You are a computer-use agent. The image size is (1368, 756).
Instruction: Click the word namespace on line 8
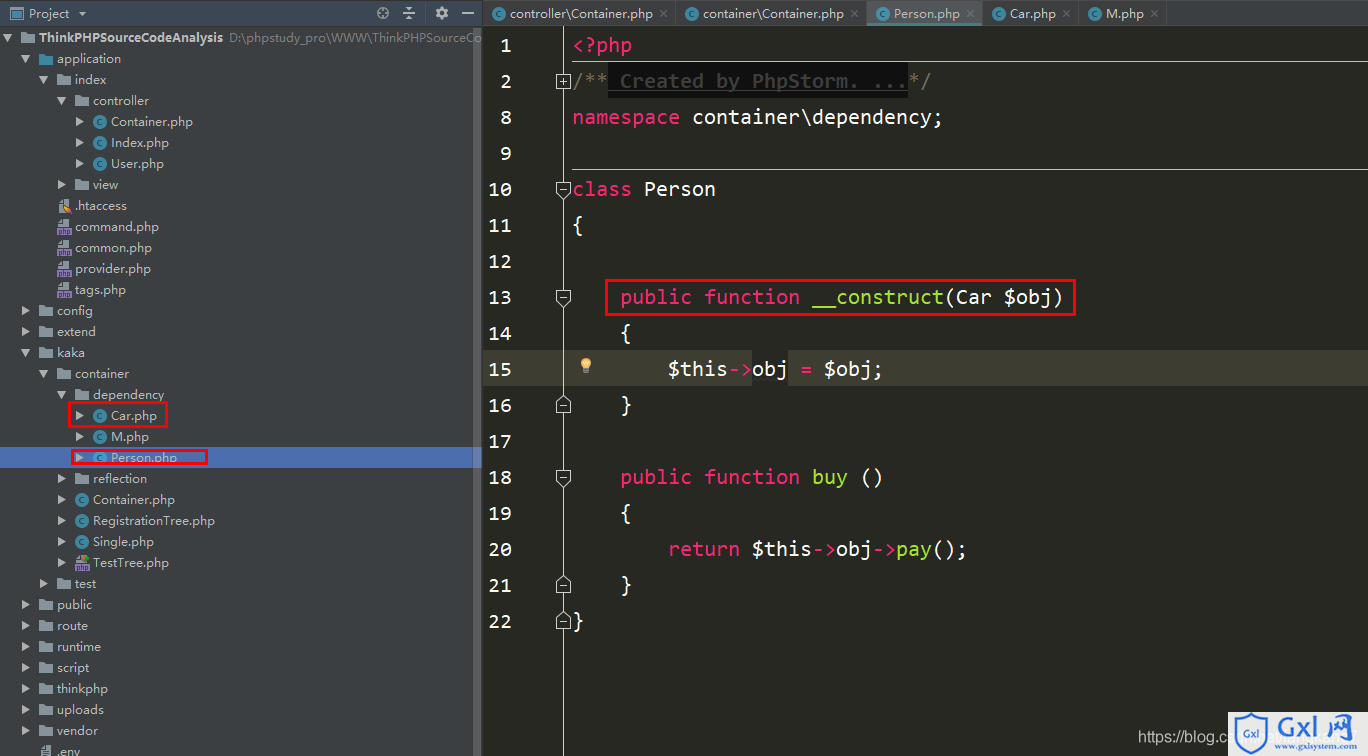626,117
